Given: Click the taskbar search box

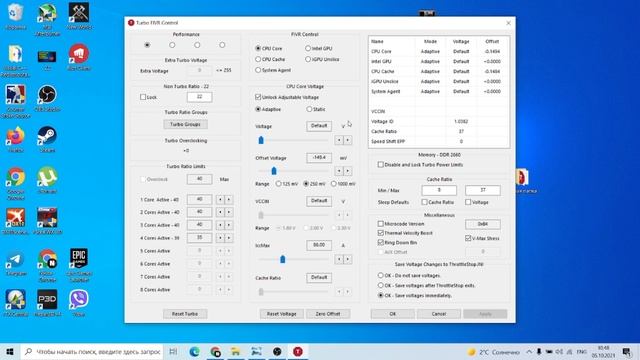Looking at the screenshot, I should coord(91,351).
